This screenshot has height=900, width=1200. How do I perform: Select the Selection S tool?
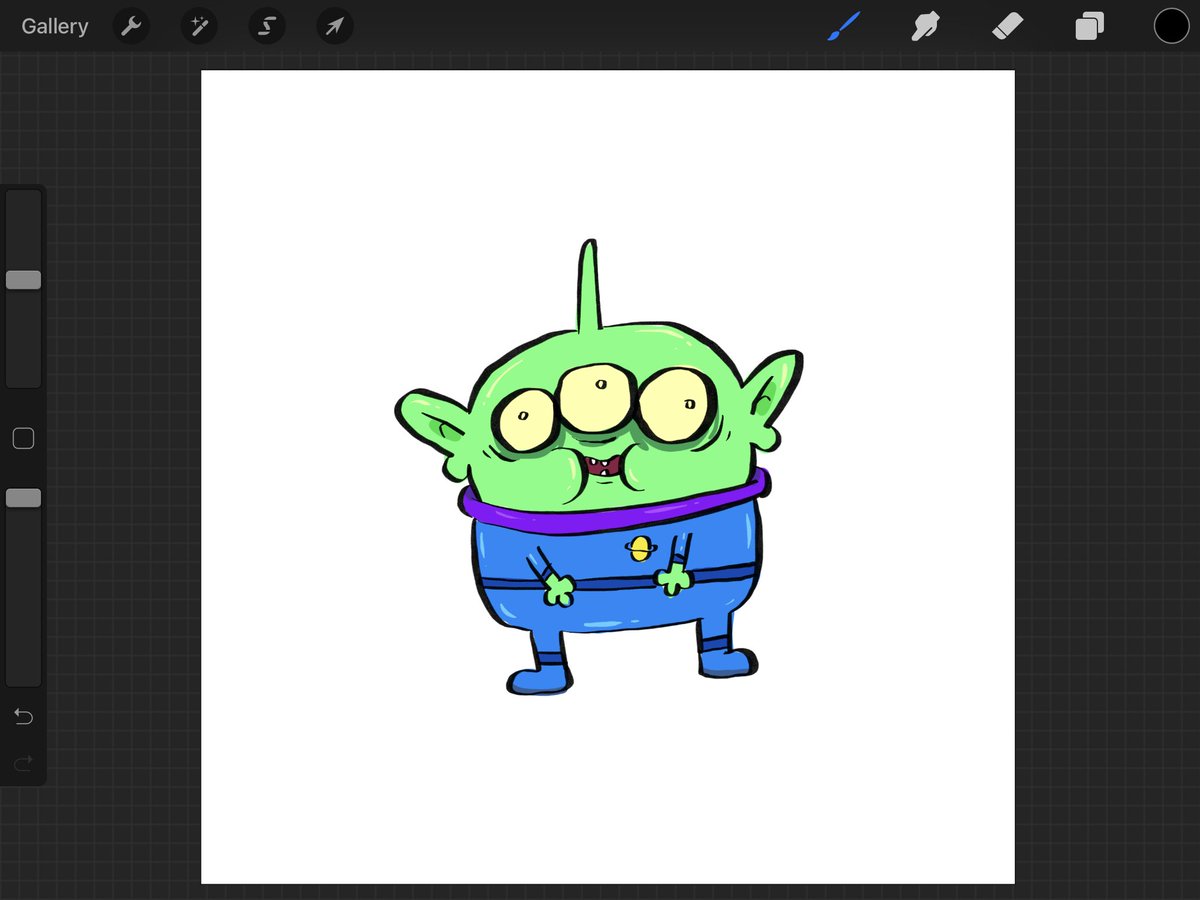[267, 26]
